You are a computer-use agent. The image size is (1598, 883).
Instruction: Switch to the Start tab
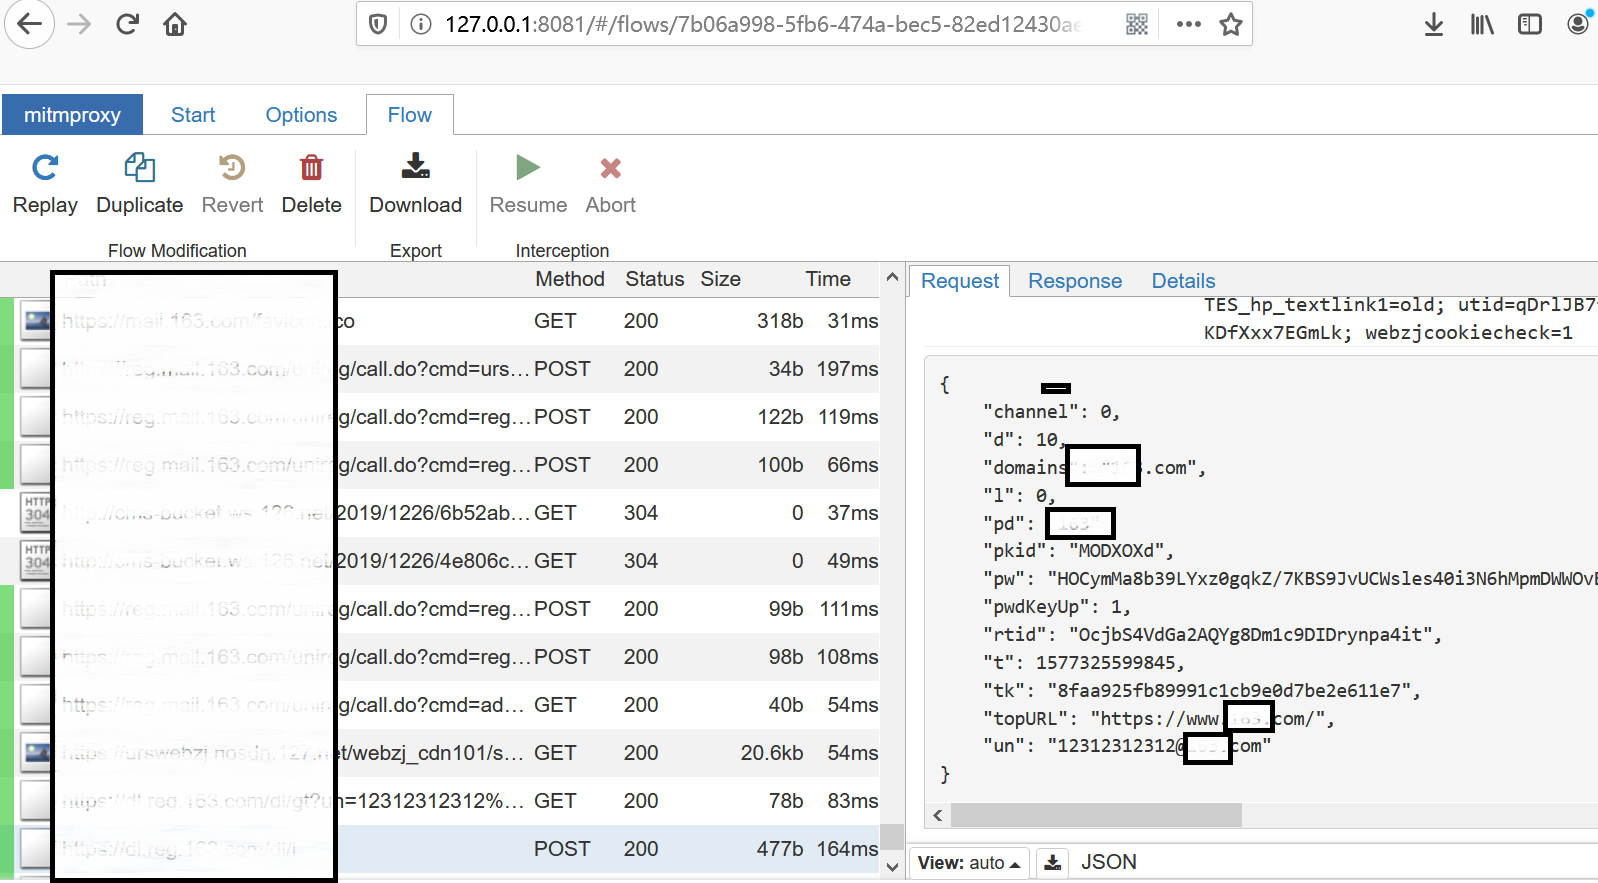click(193, 114)
